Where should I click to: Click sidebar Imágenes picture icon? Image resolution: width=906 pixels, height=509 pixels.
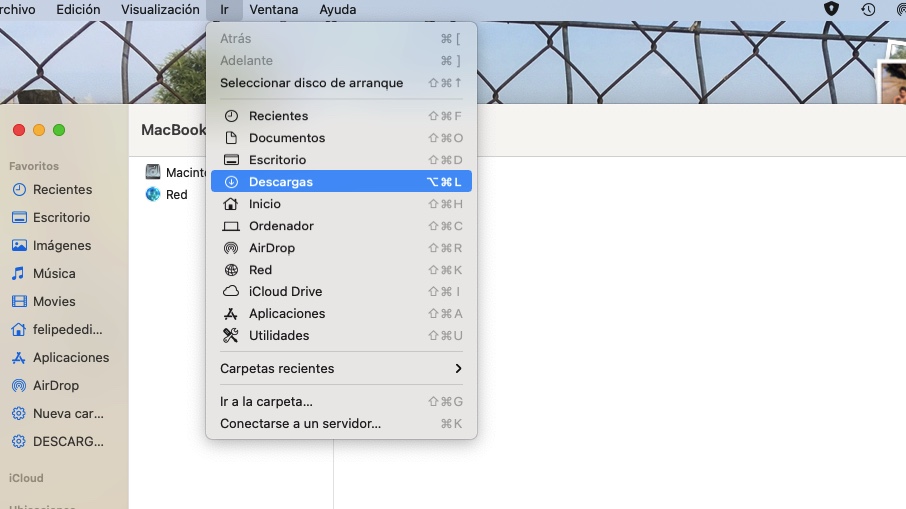19,246
